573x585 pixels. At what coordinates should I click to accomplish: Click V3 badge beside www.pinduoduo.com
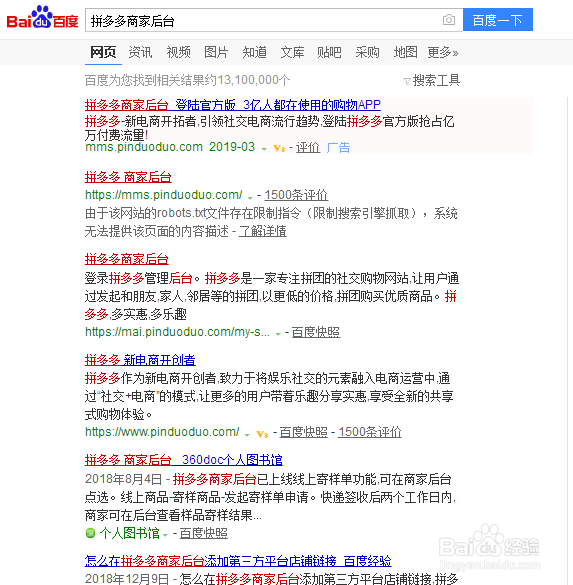point(262,434)
